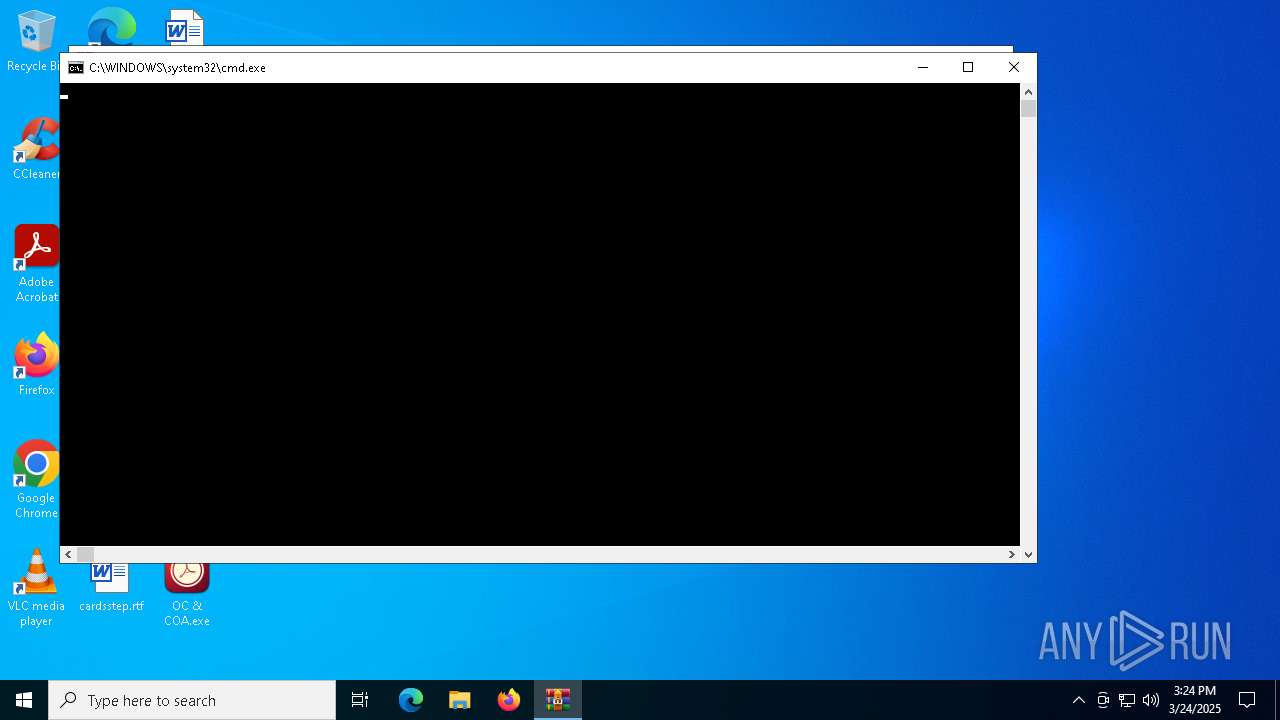The image size is (1280, 720).
Task: Open Adobe Acrobat desktop shortcut
Action: point(36,264)
